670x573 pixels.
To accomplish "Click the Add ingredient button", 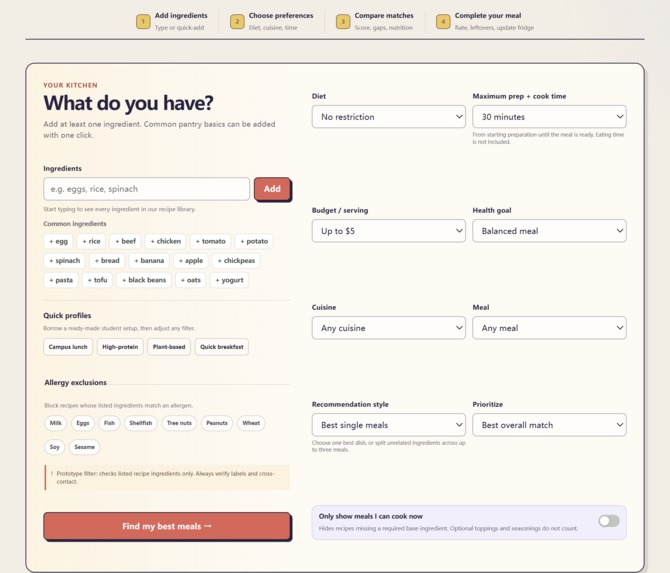I will [x=272, y=189].
